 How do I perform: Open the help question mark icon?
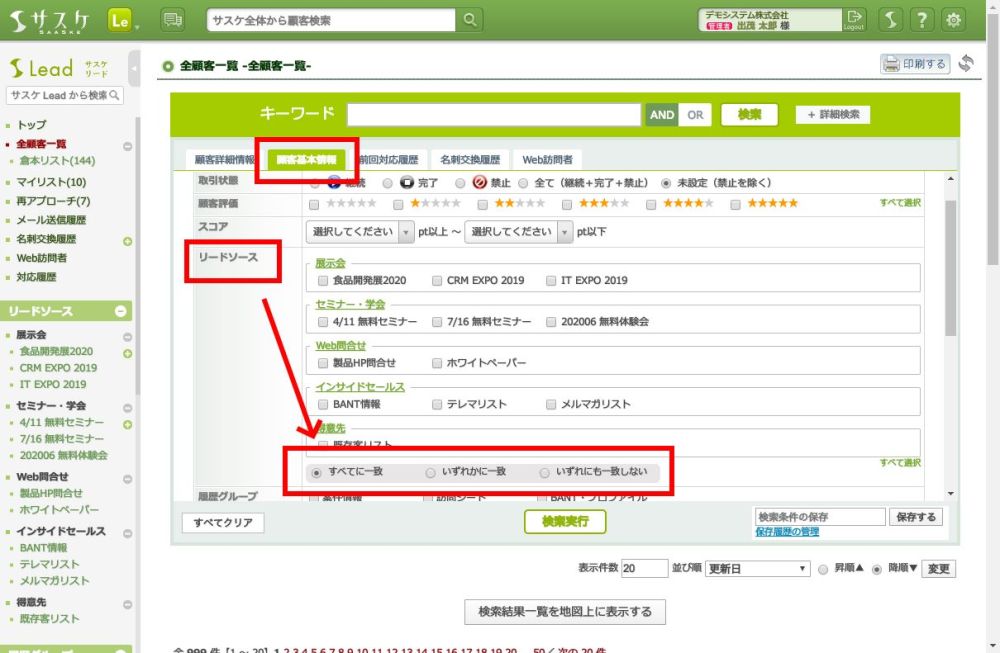(922, 20)
